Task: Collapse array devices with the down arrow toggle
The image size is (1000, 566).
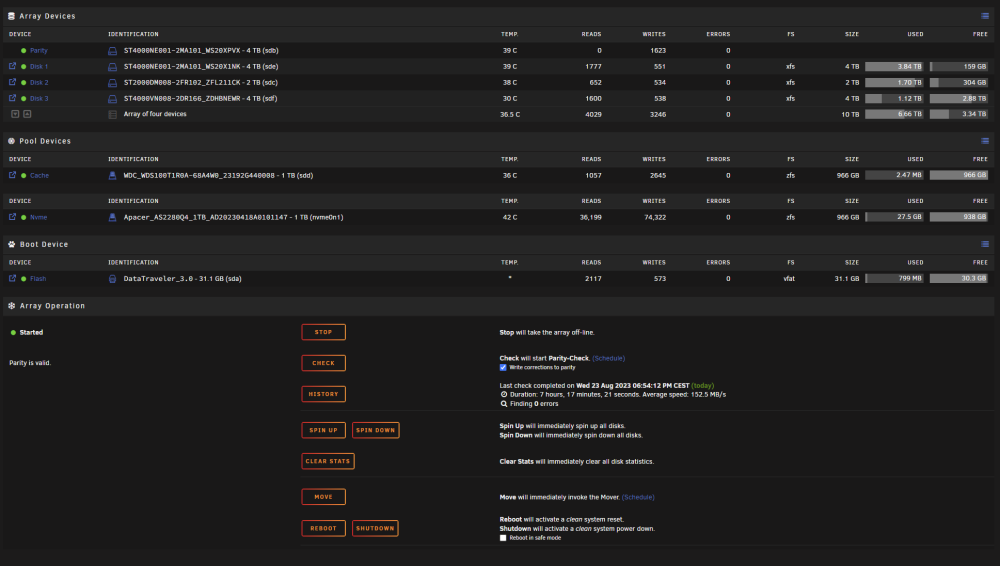Action: (15, 114)
